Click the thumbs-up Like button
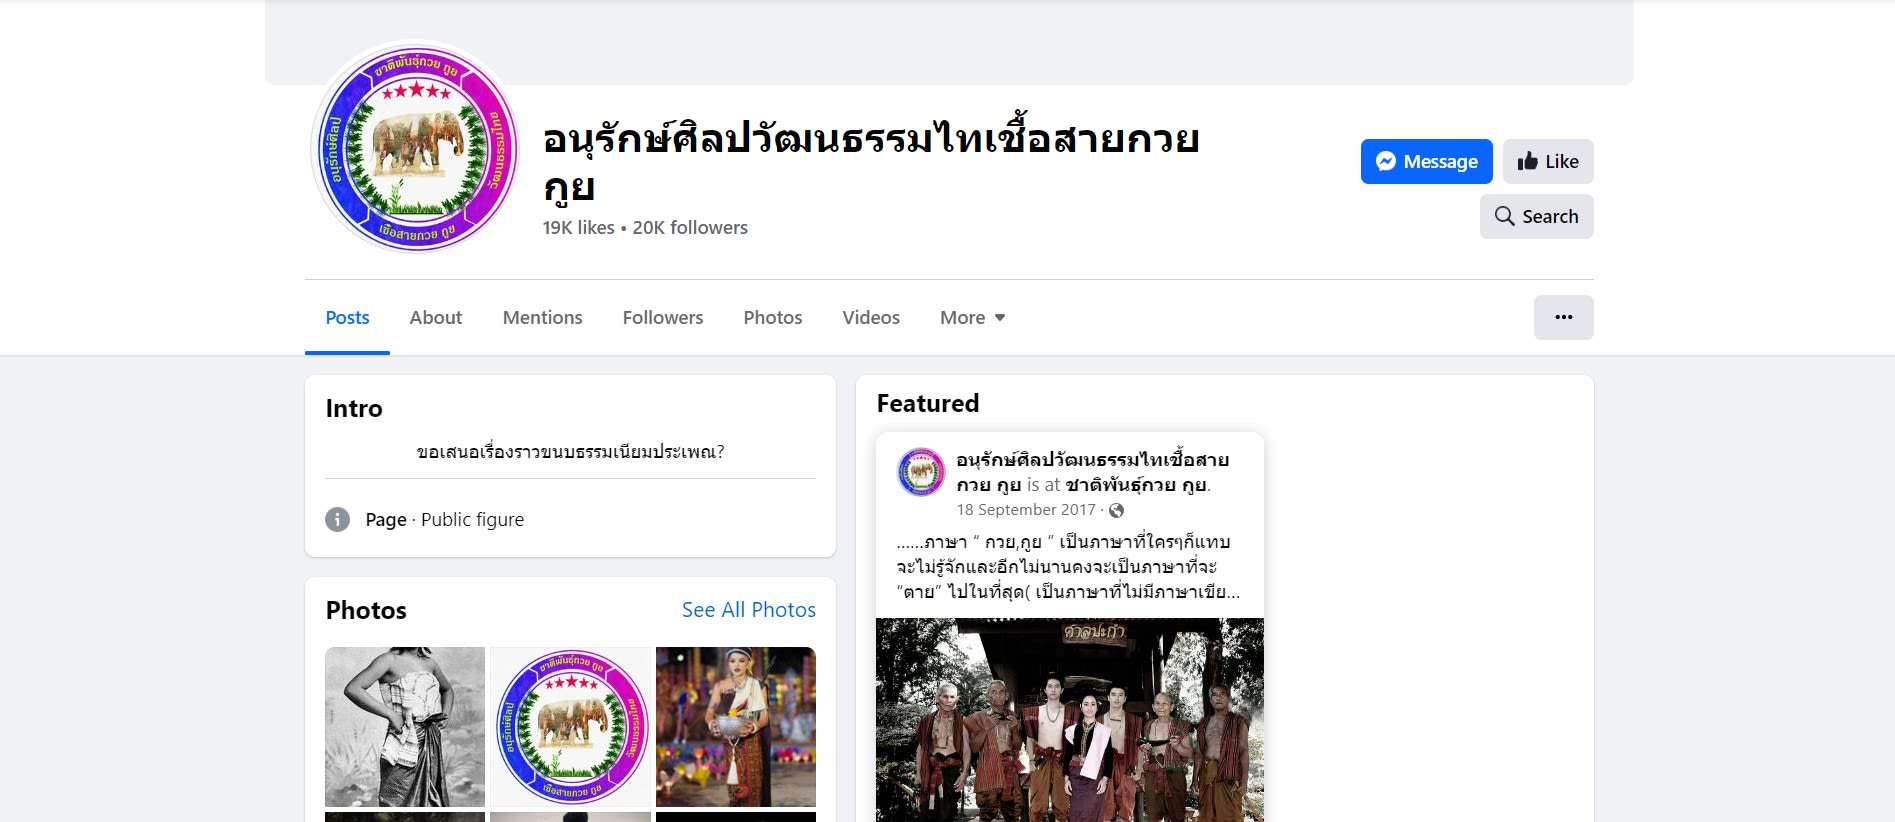This screenshot has height=822, width=1895. point(1547,162)
